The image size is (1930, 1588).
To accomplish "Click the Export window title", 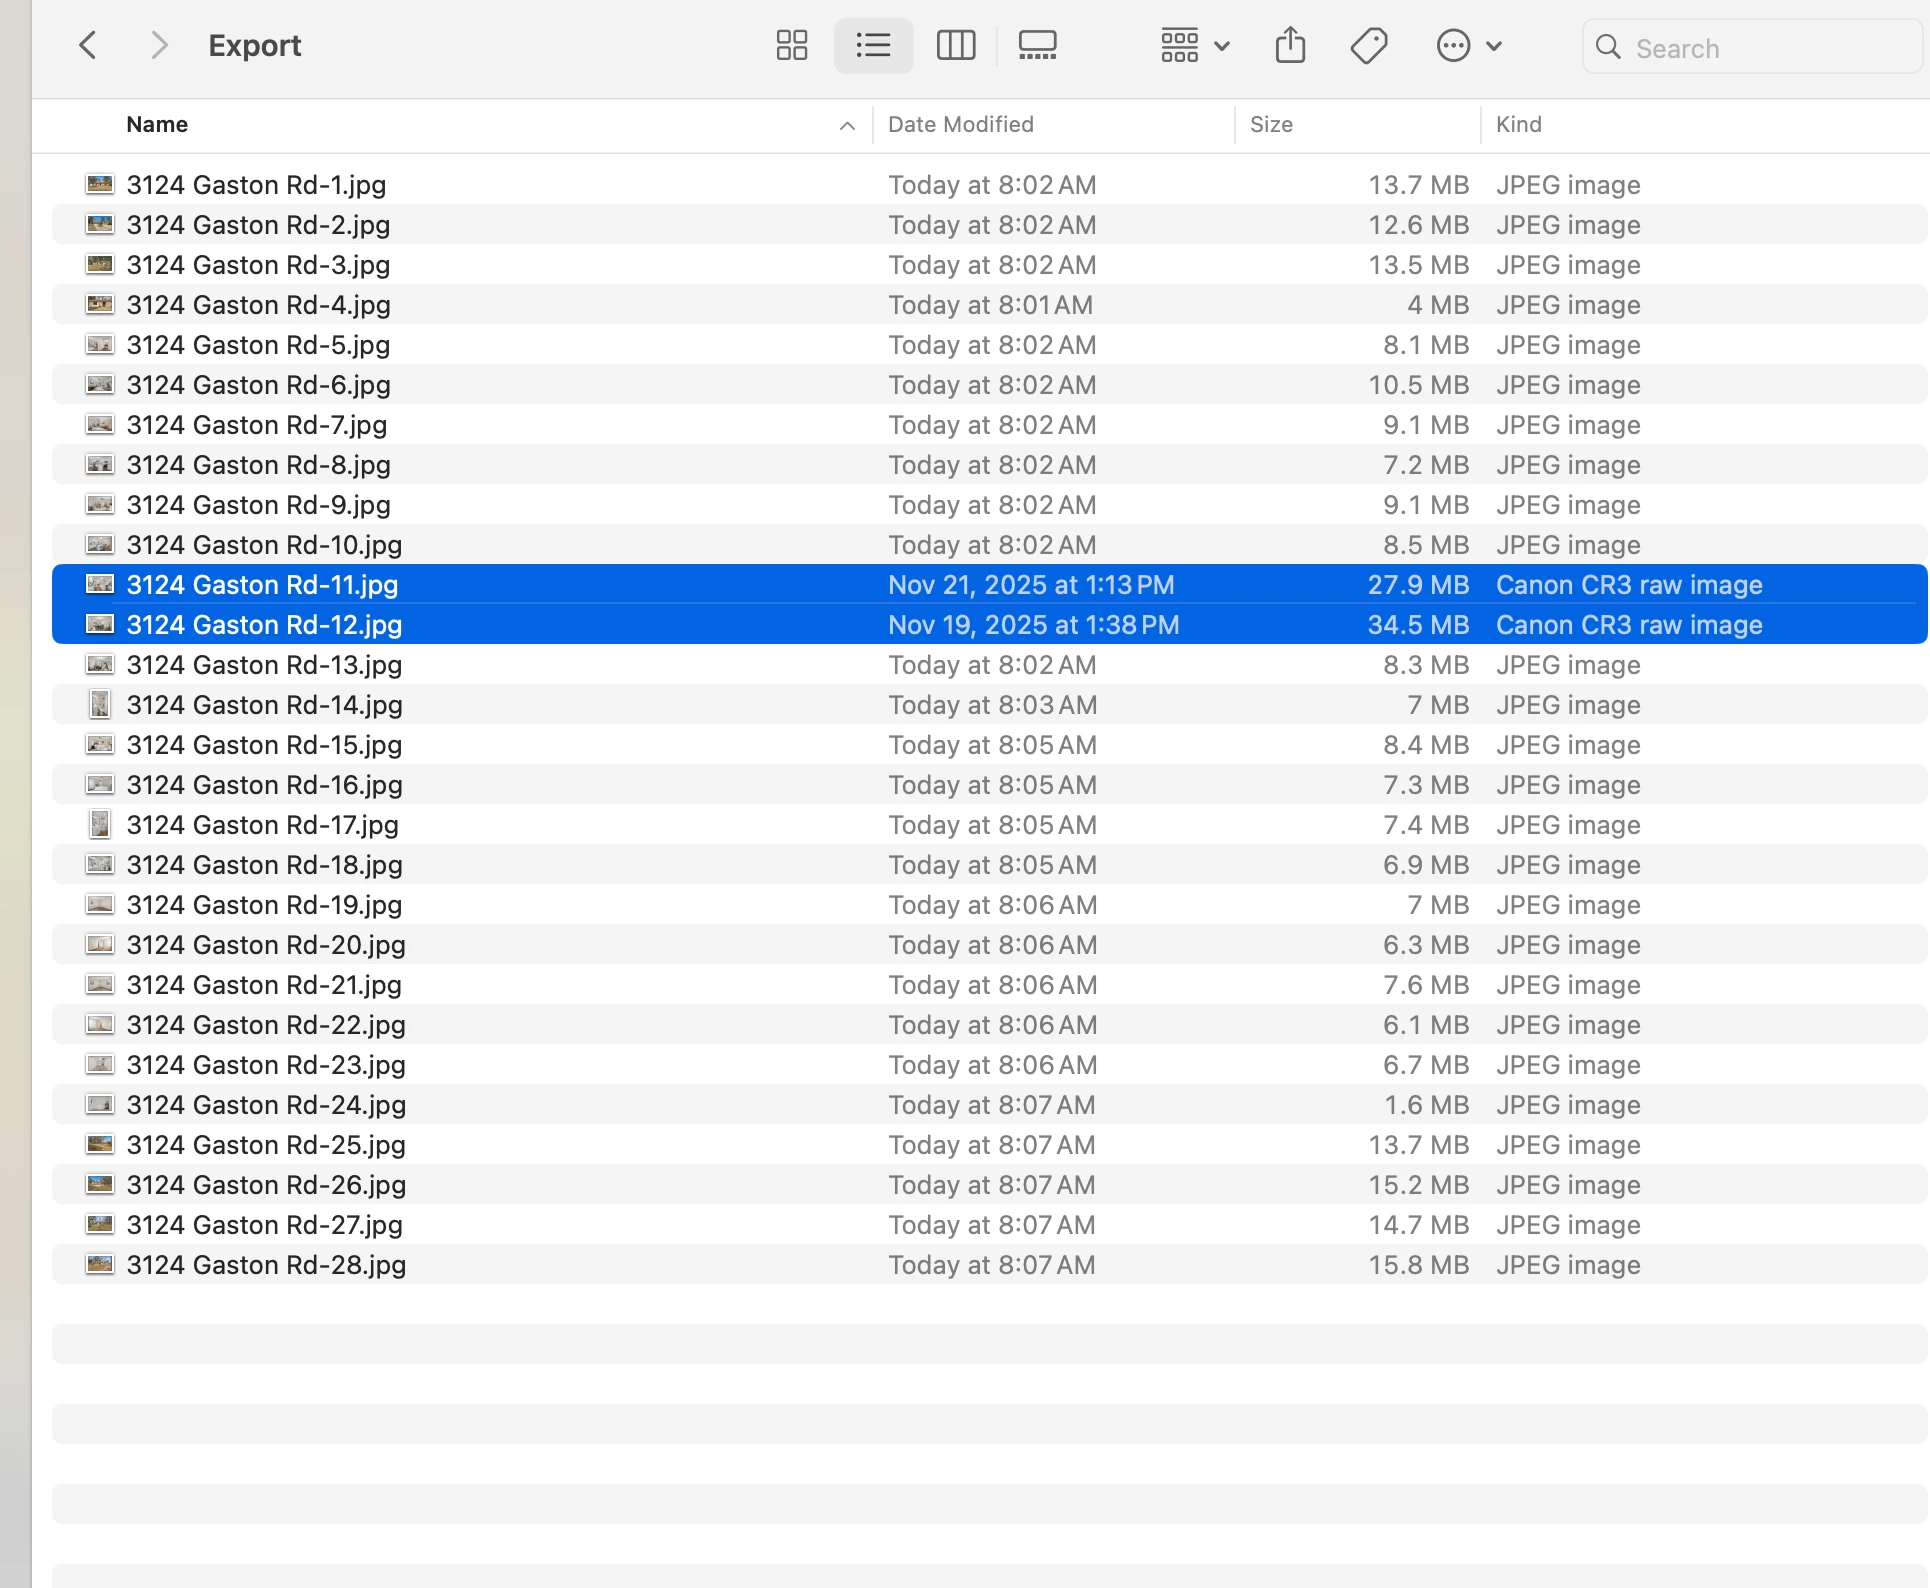I will click(x=254, y=45).
